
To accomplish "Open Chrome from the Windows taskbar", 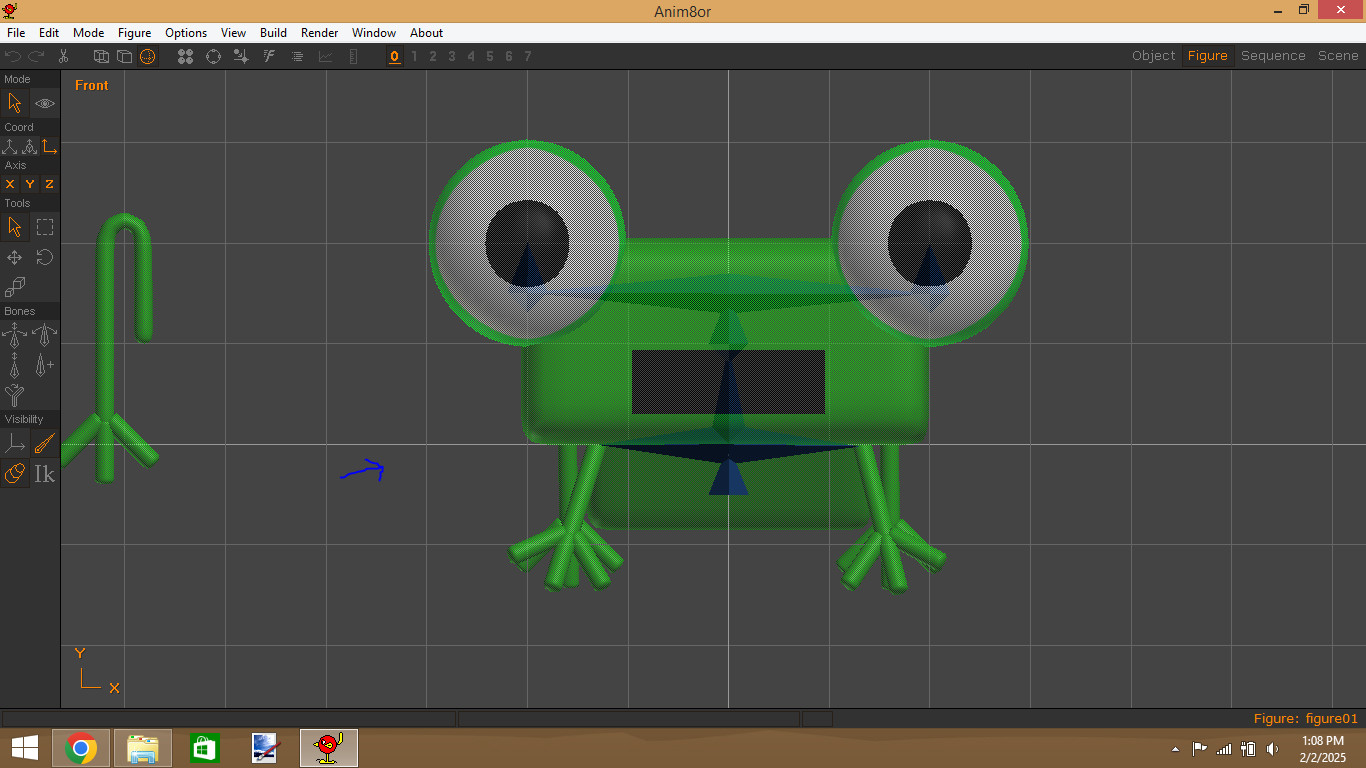I will click(x=81, y=748).
